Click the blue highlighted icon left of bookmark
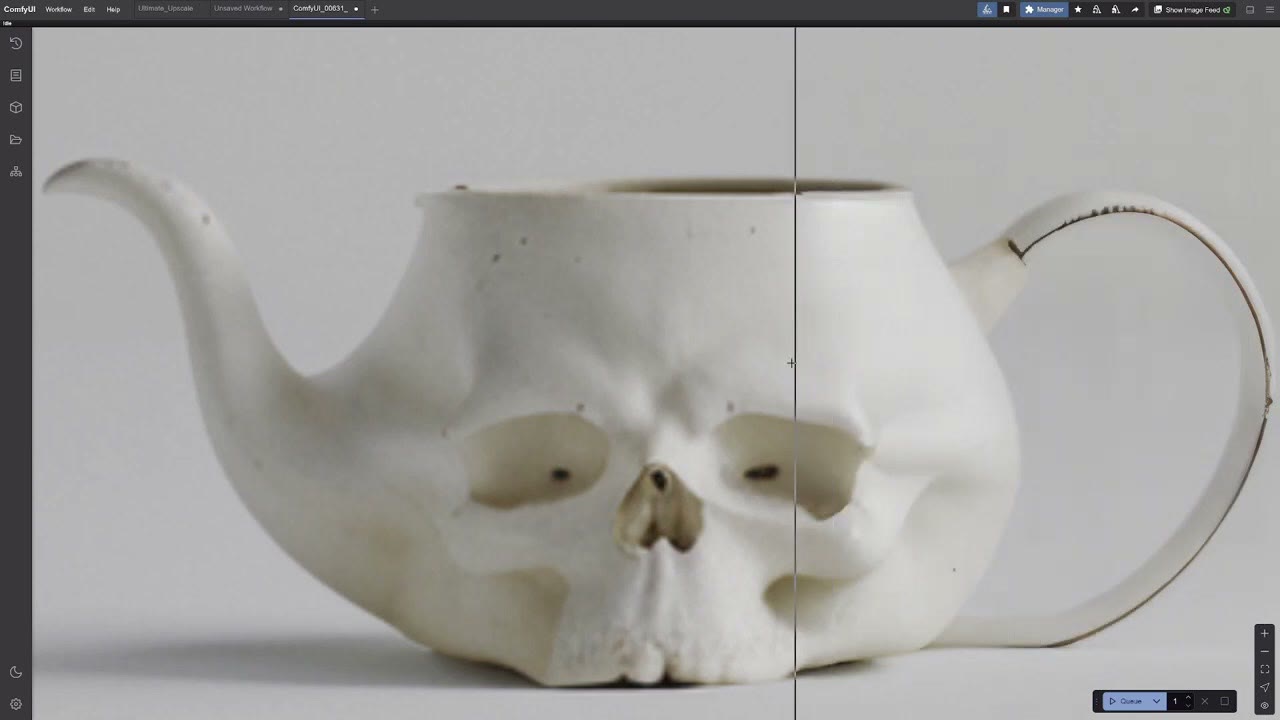The height and width of the screenshot is (720, 1280). click(x=987, y=10)
